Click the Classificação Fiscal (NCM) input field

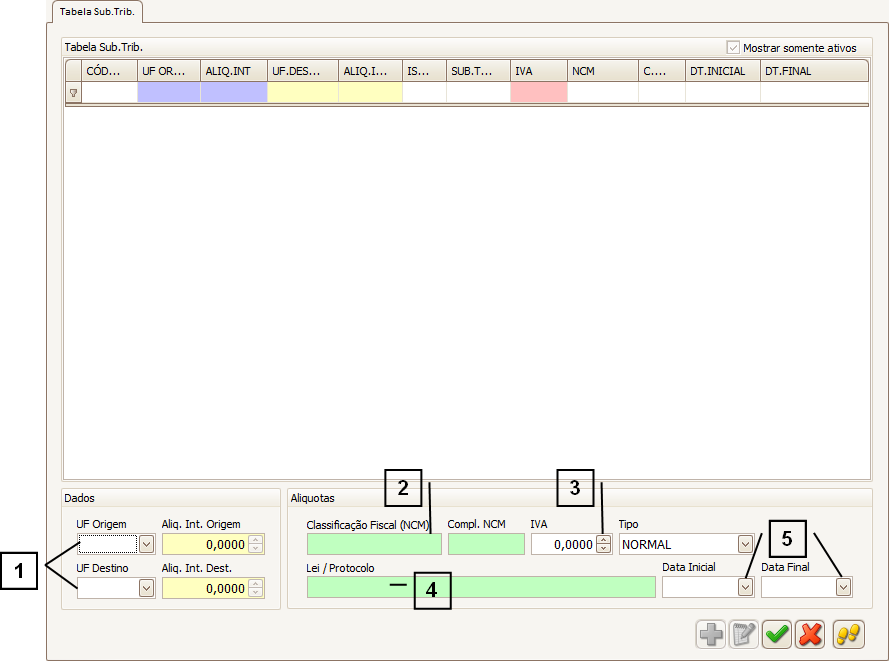pyautogui.click(x=373, y=544)
